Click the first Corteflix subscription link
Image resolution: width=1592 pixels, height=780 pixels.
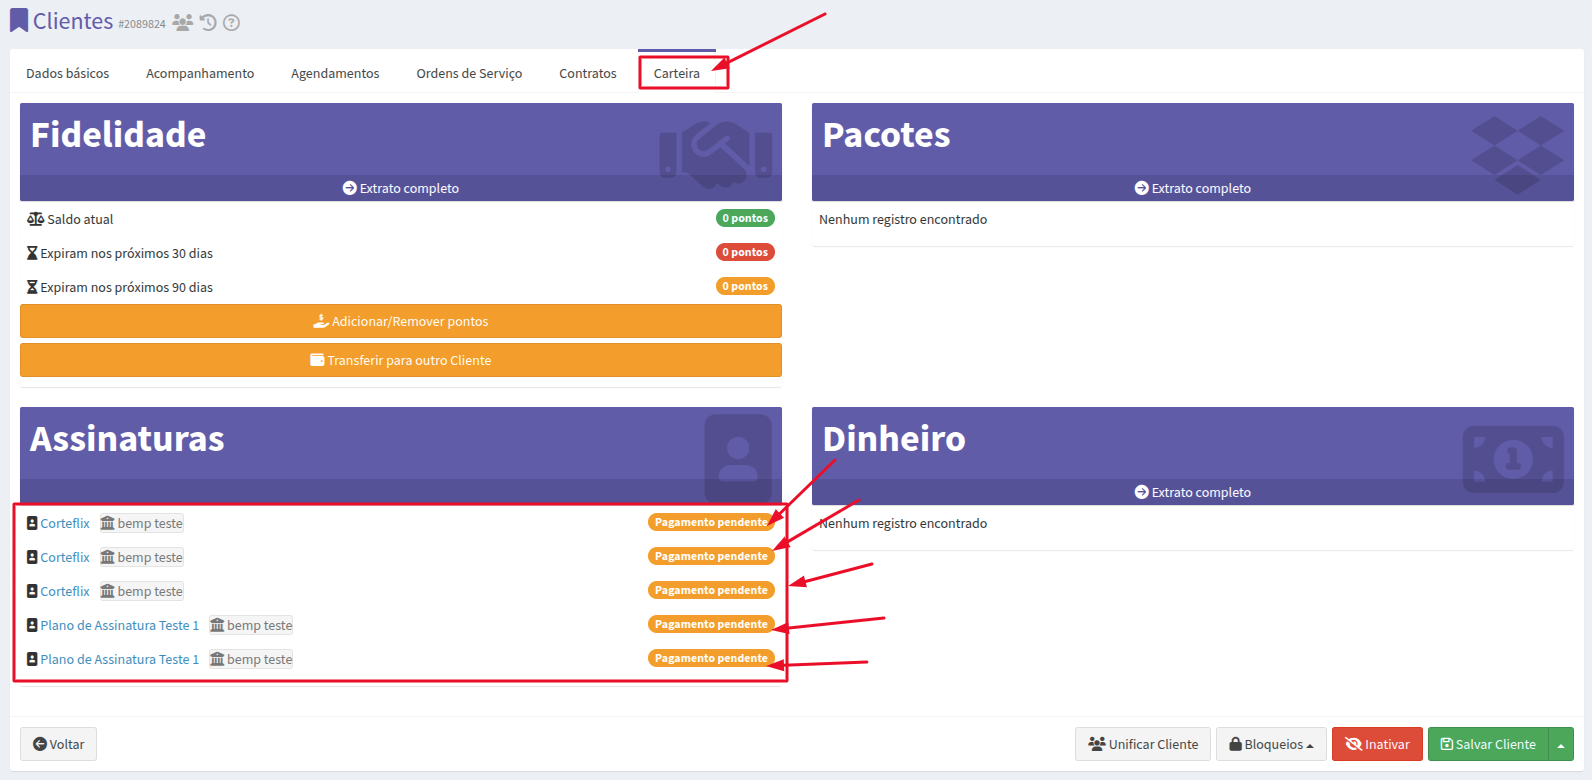65,523
